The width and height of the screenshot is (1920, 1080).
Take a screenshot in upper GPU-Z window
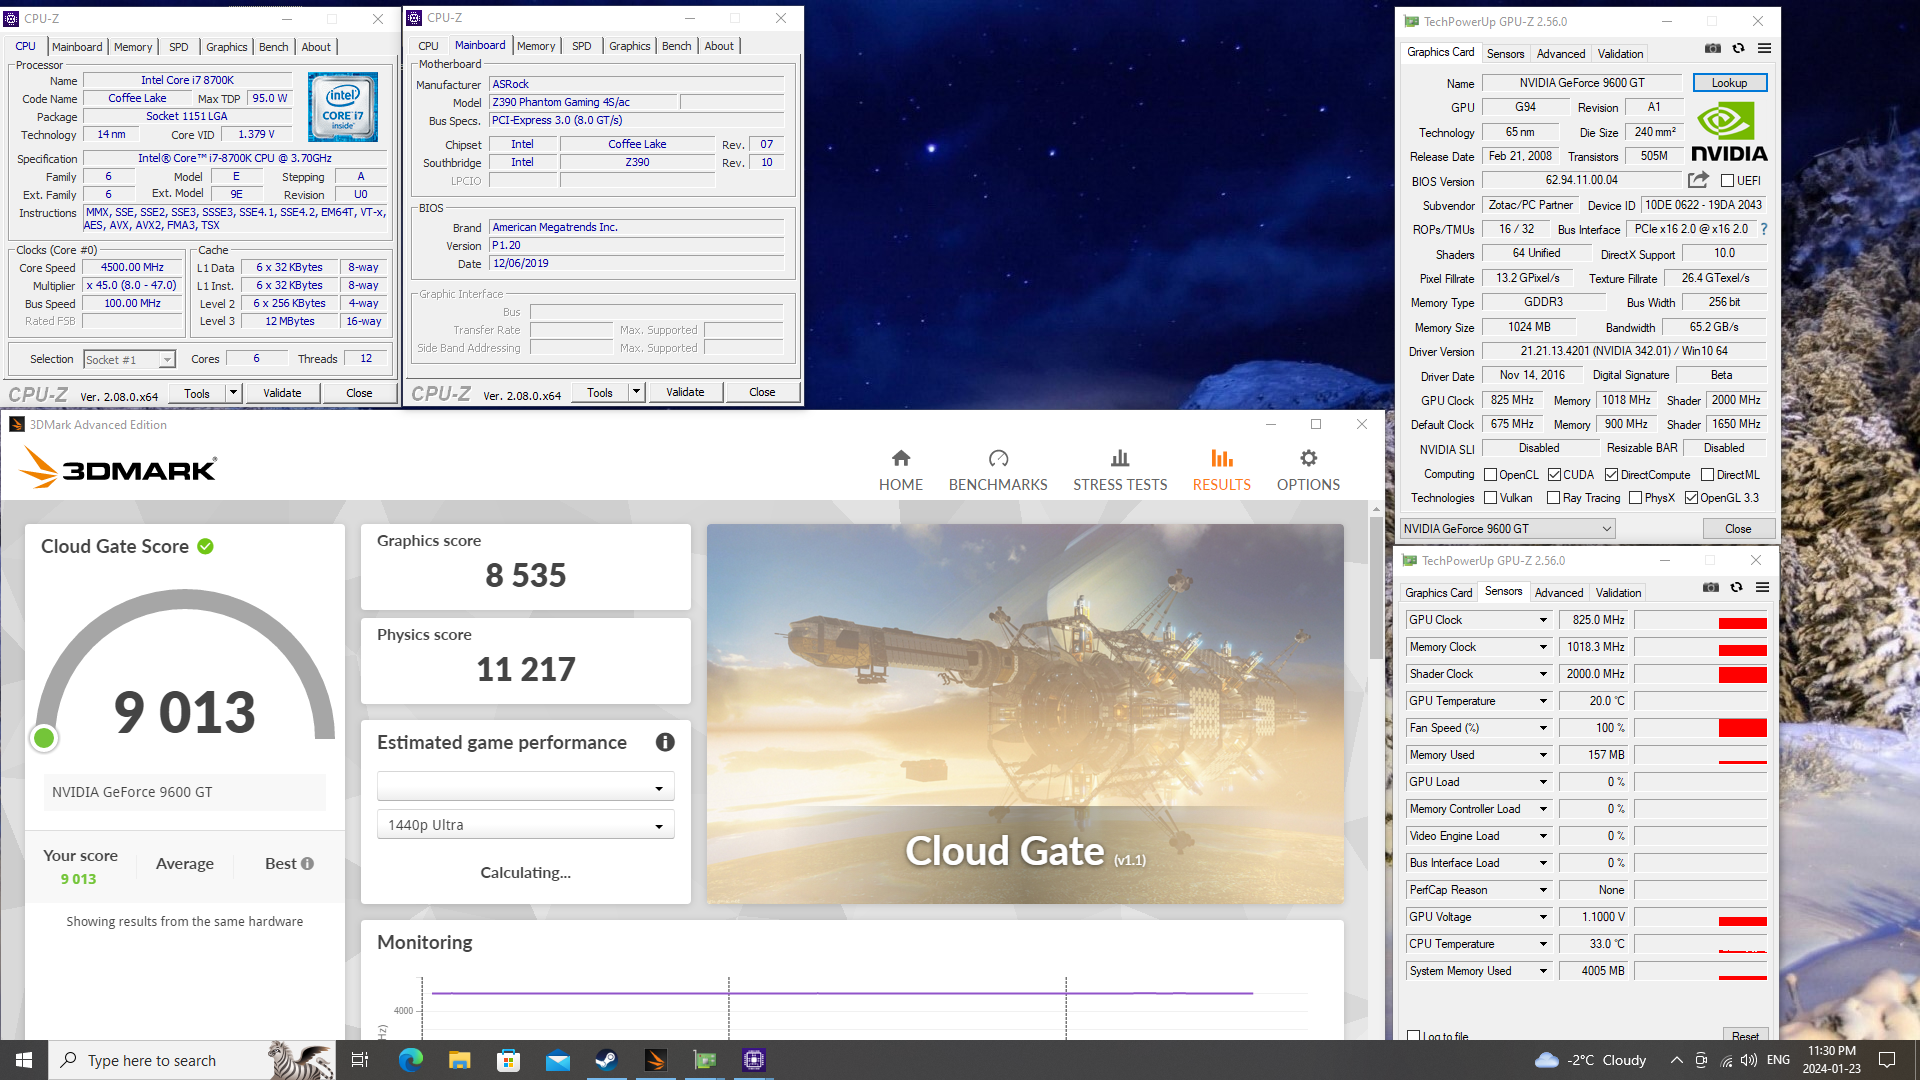1713,48
